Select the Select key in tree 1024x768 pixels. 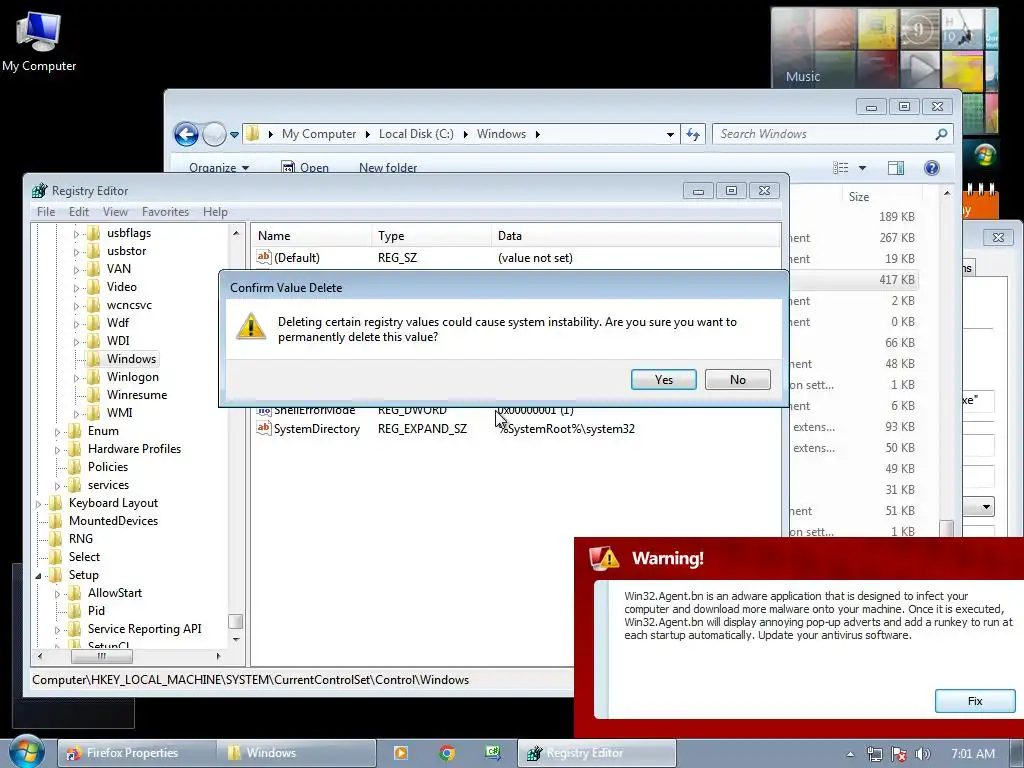[84, 556]
